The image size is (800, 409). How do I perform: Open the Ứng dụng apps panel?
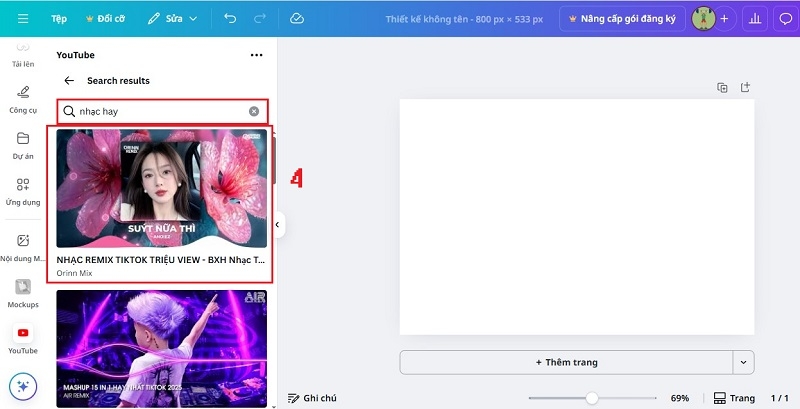(x=23, y=192)
